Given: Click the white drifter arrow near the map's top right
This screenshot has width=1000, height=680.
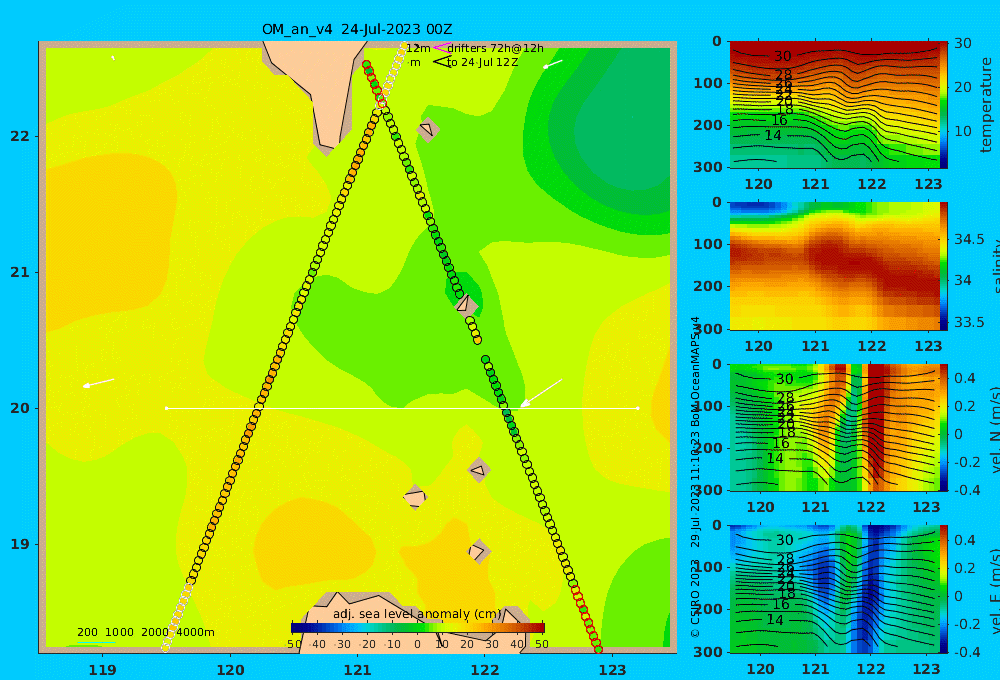Looking at the screenshot, I should (553, 64).
